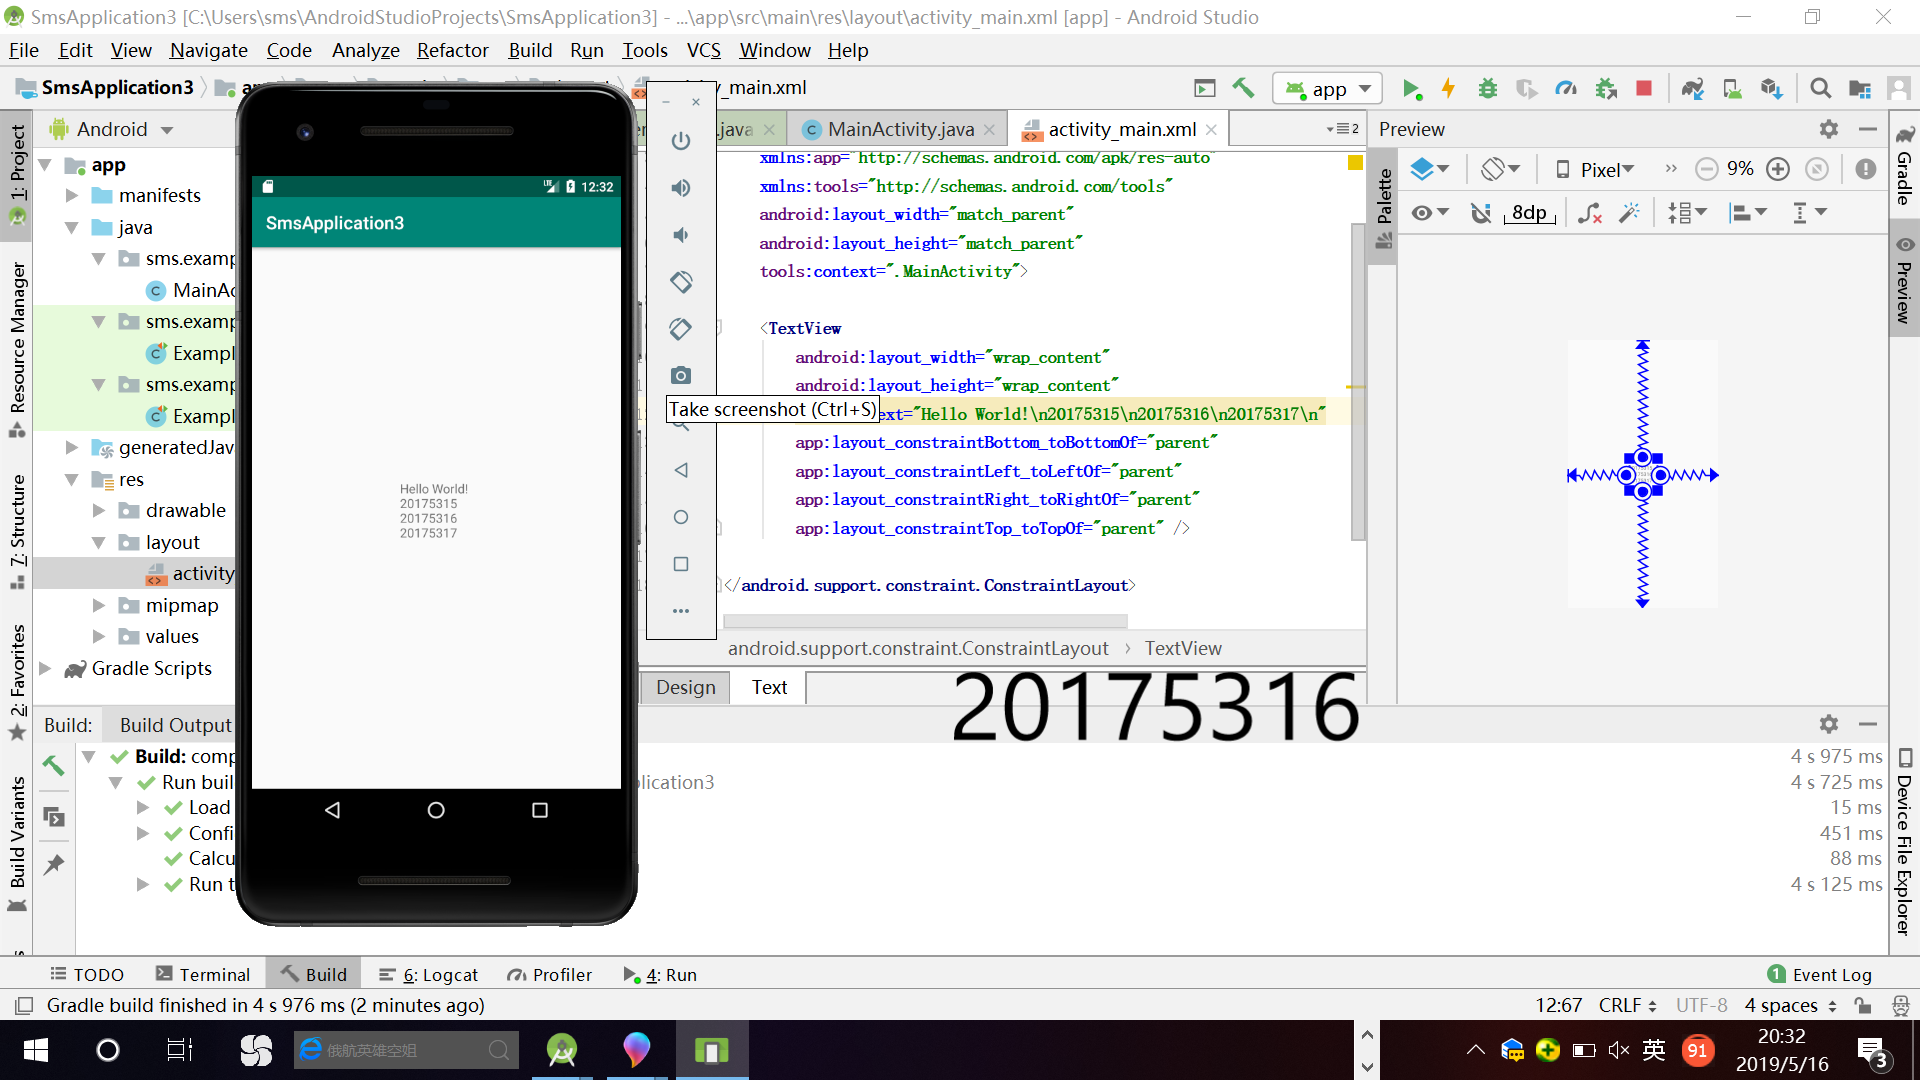
Task: Open the Build menu
Action: point(530,50)
